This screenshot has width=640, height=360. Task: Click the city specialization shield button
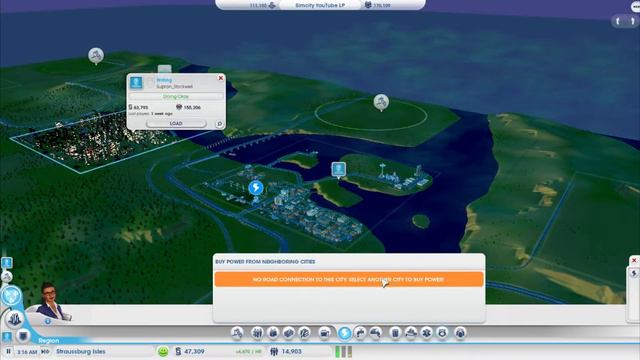23,336
